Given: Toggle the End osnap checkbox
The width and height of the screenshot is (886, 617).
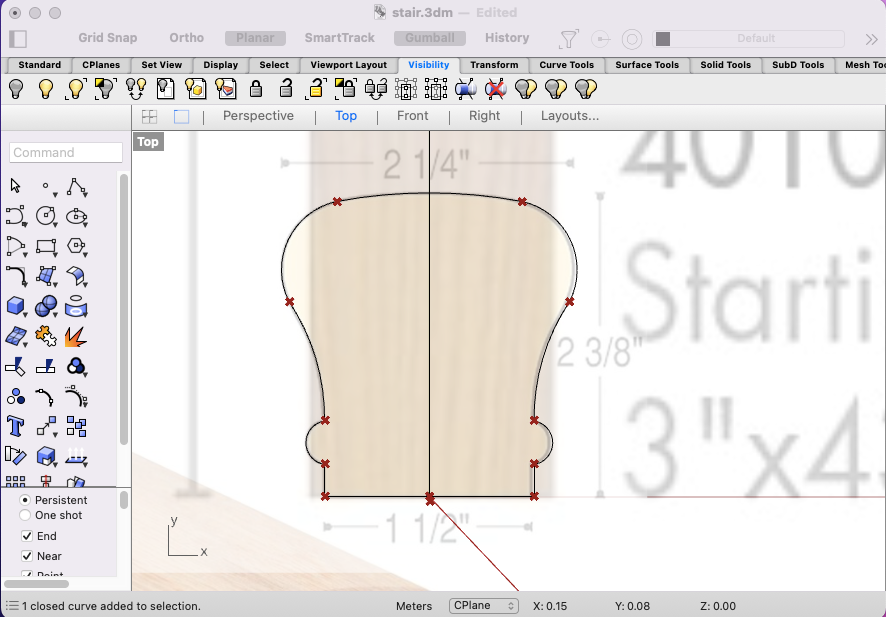Looking at the screenshot, I should coord(27,536).
